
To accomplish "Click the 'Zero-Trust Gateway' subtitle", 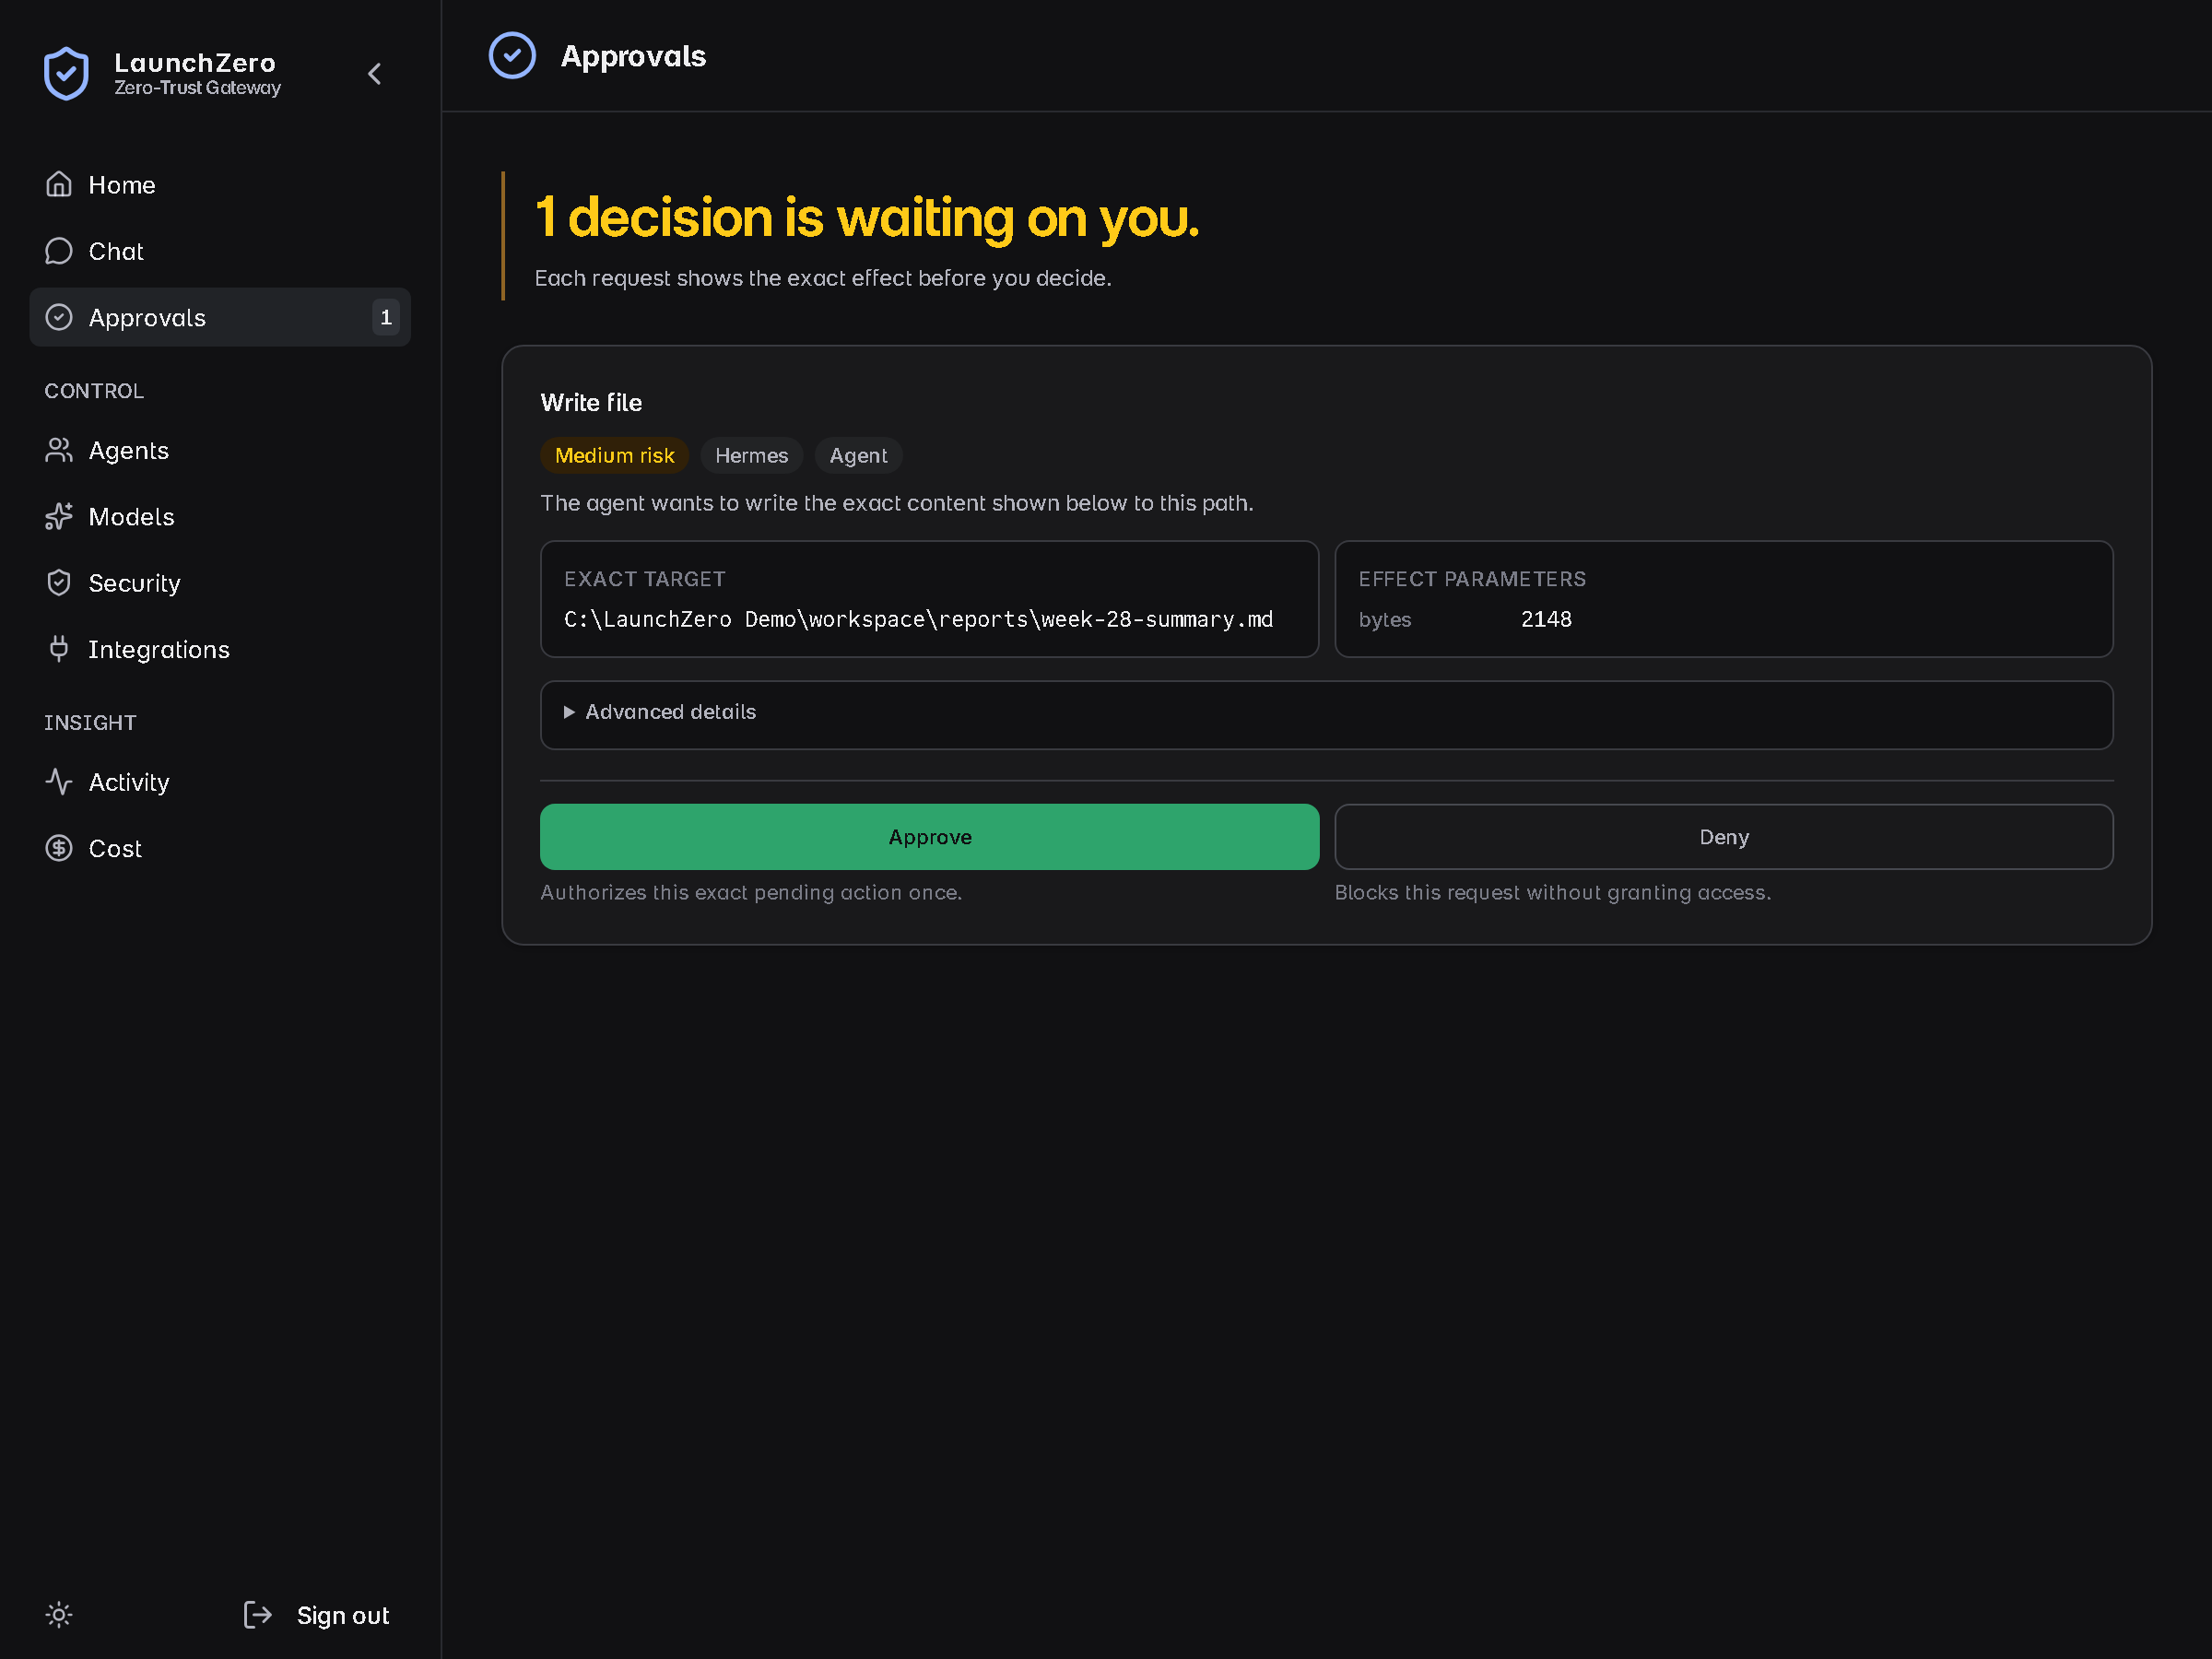I will 197,88.
